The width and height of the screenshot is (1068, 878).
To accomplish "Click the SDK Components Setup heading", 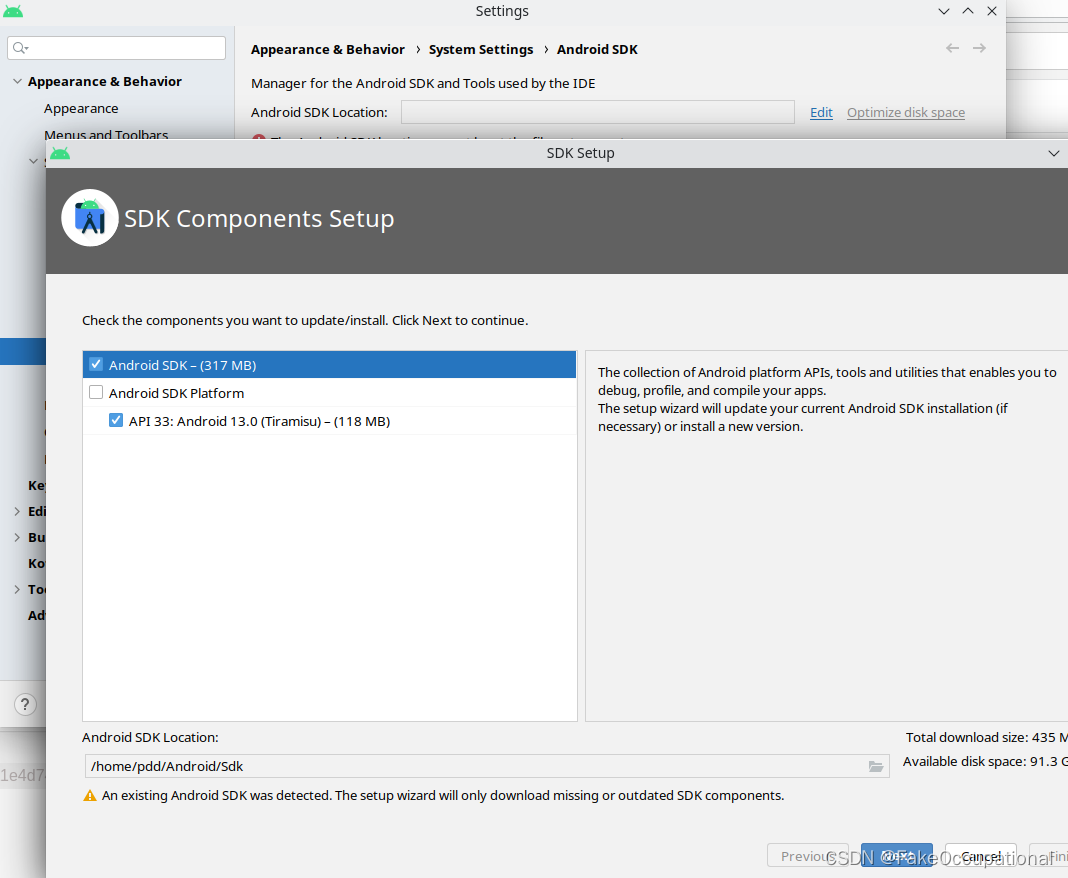I will click(x=259, y=218).
